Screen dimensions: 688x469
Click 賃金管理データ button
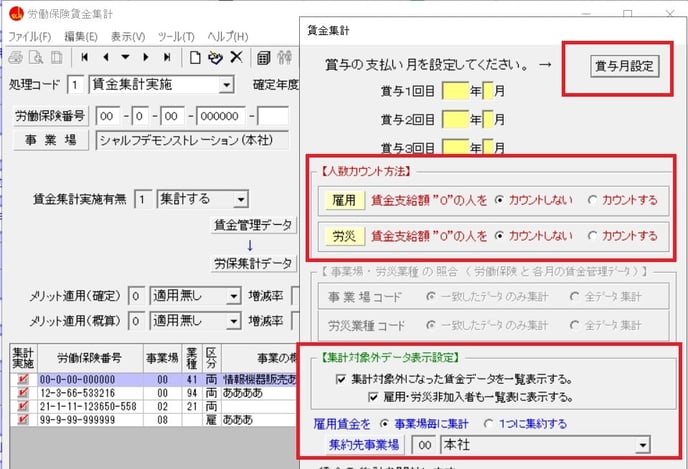[253, 225]
